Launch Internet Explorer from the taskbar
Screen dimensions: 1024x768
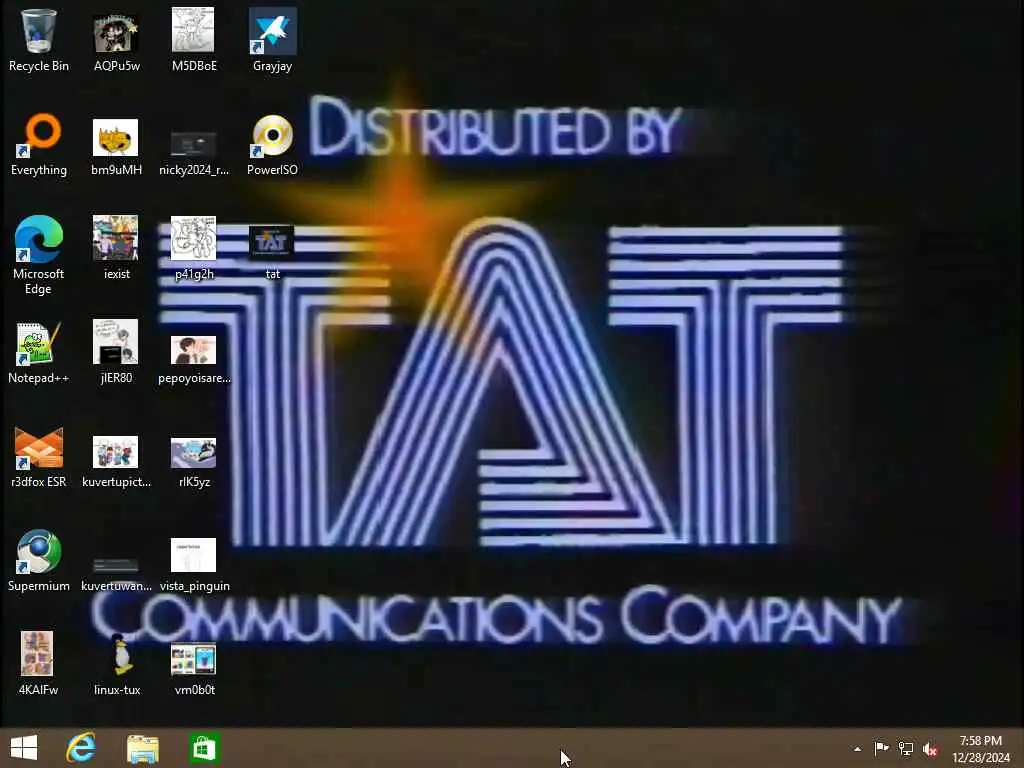click(81, 748)
